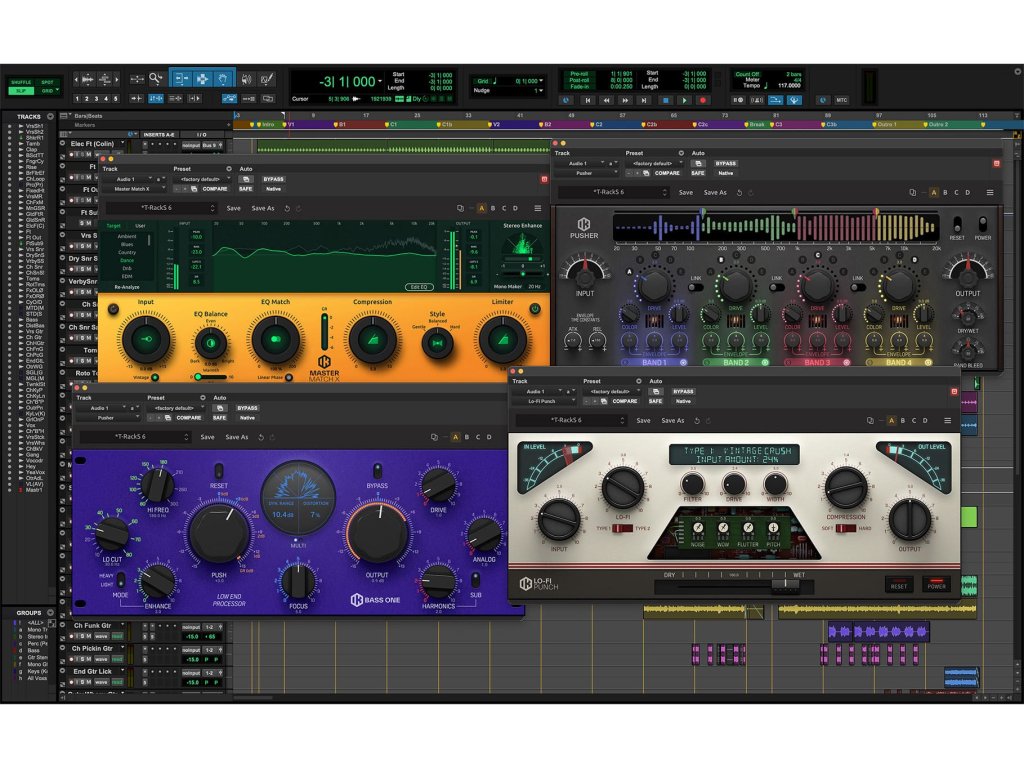Open the Master Match X plug-in selector dropdown
Viewport: 1024px width, 768px height.
click(x=135, y=189)
